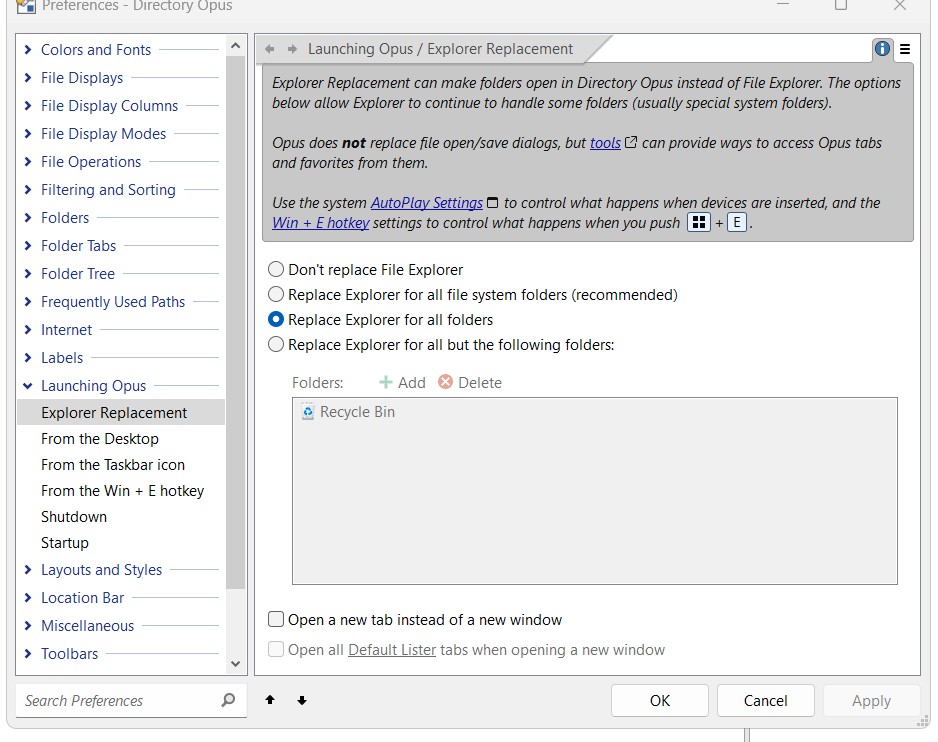
Task: Click the magnifier icon in search box
Action: tap(228, 700)
